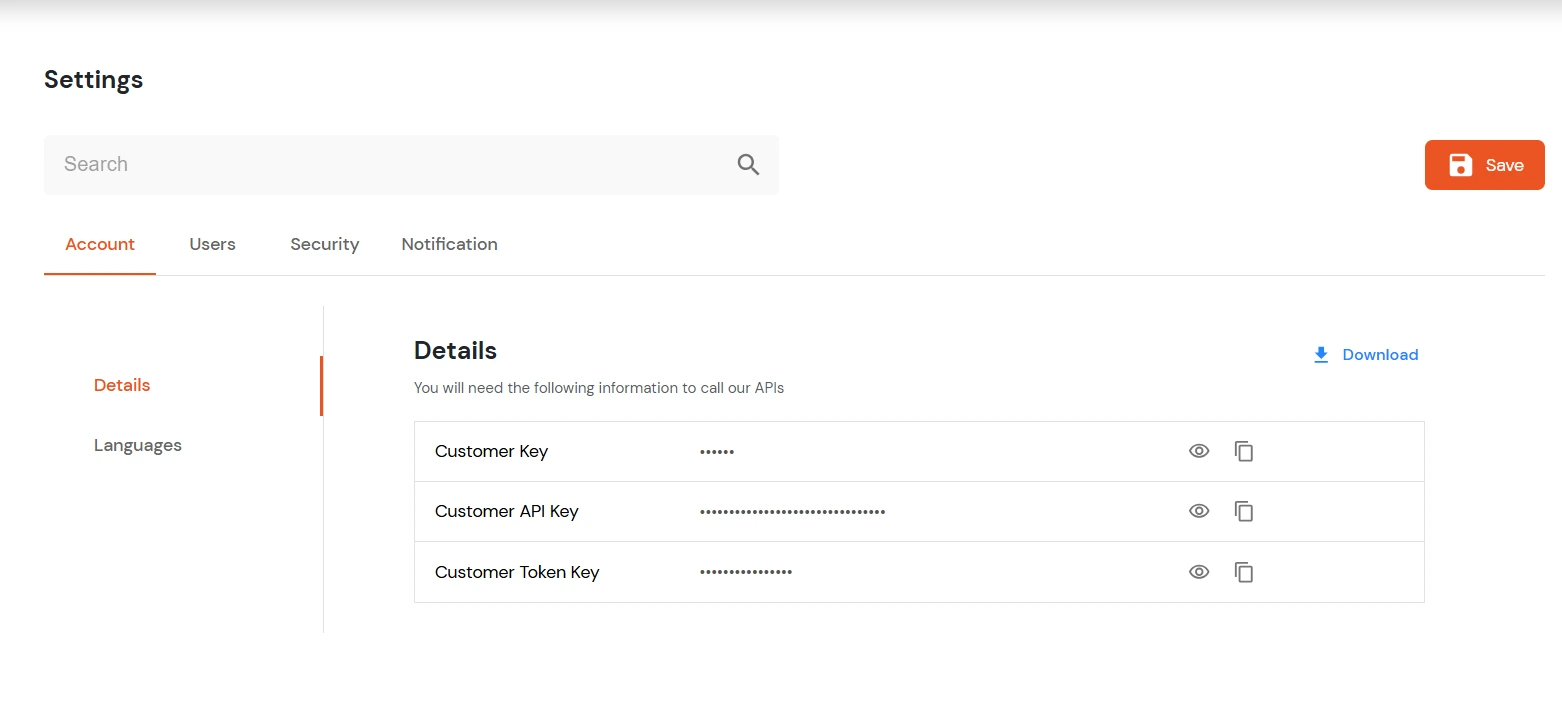
Task: Open the Download link for API details
Action: (x=1380, y=354)
